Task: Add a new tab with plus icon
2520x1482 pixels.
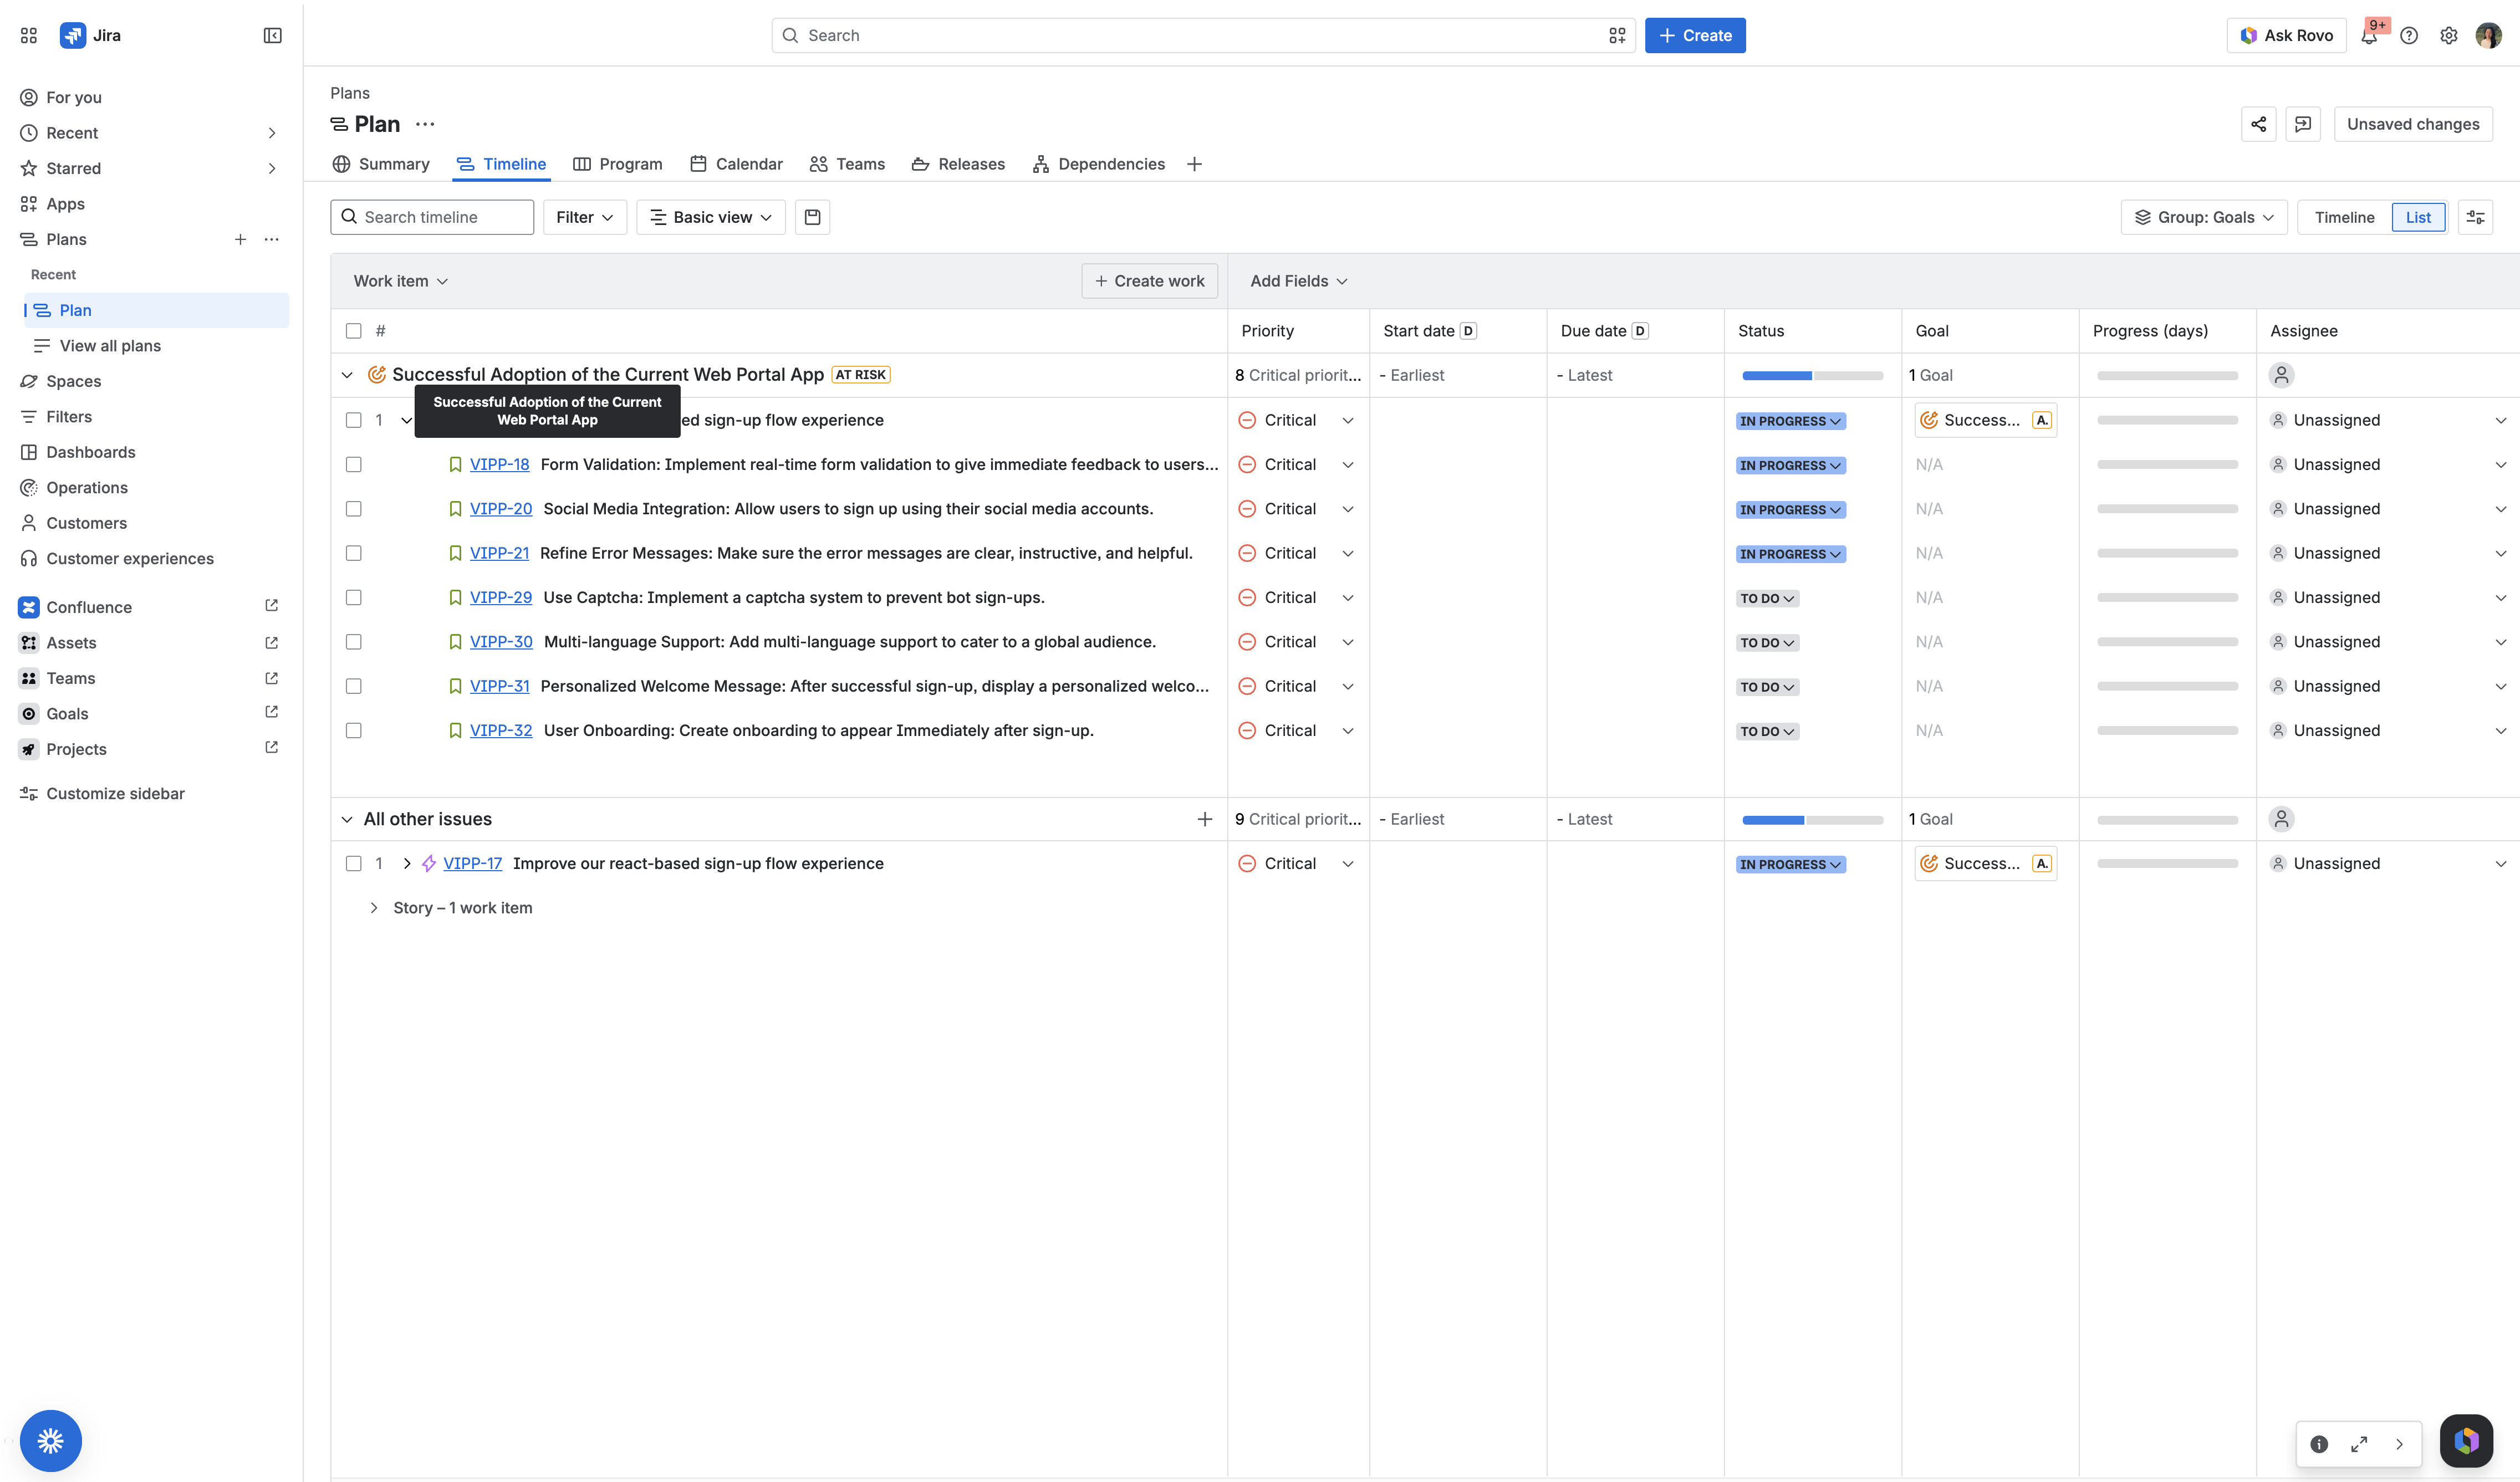Action: 1194,164
